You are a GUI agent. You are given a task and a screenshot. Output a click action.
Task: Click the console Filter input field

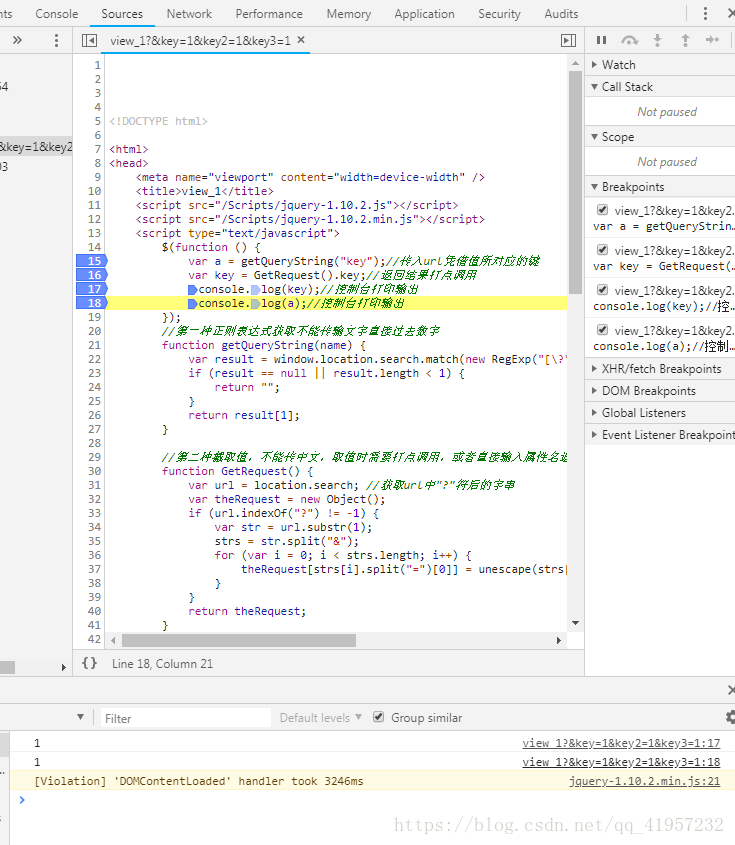(185, 718)
